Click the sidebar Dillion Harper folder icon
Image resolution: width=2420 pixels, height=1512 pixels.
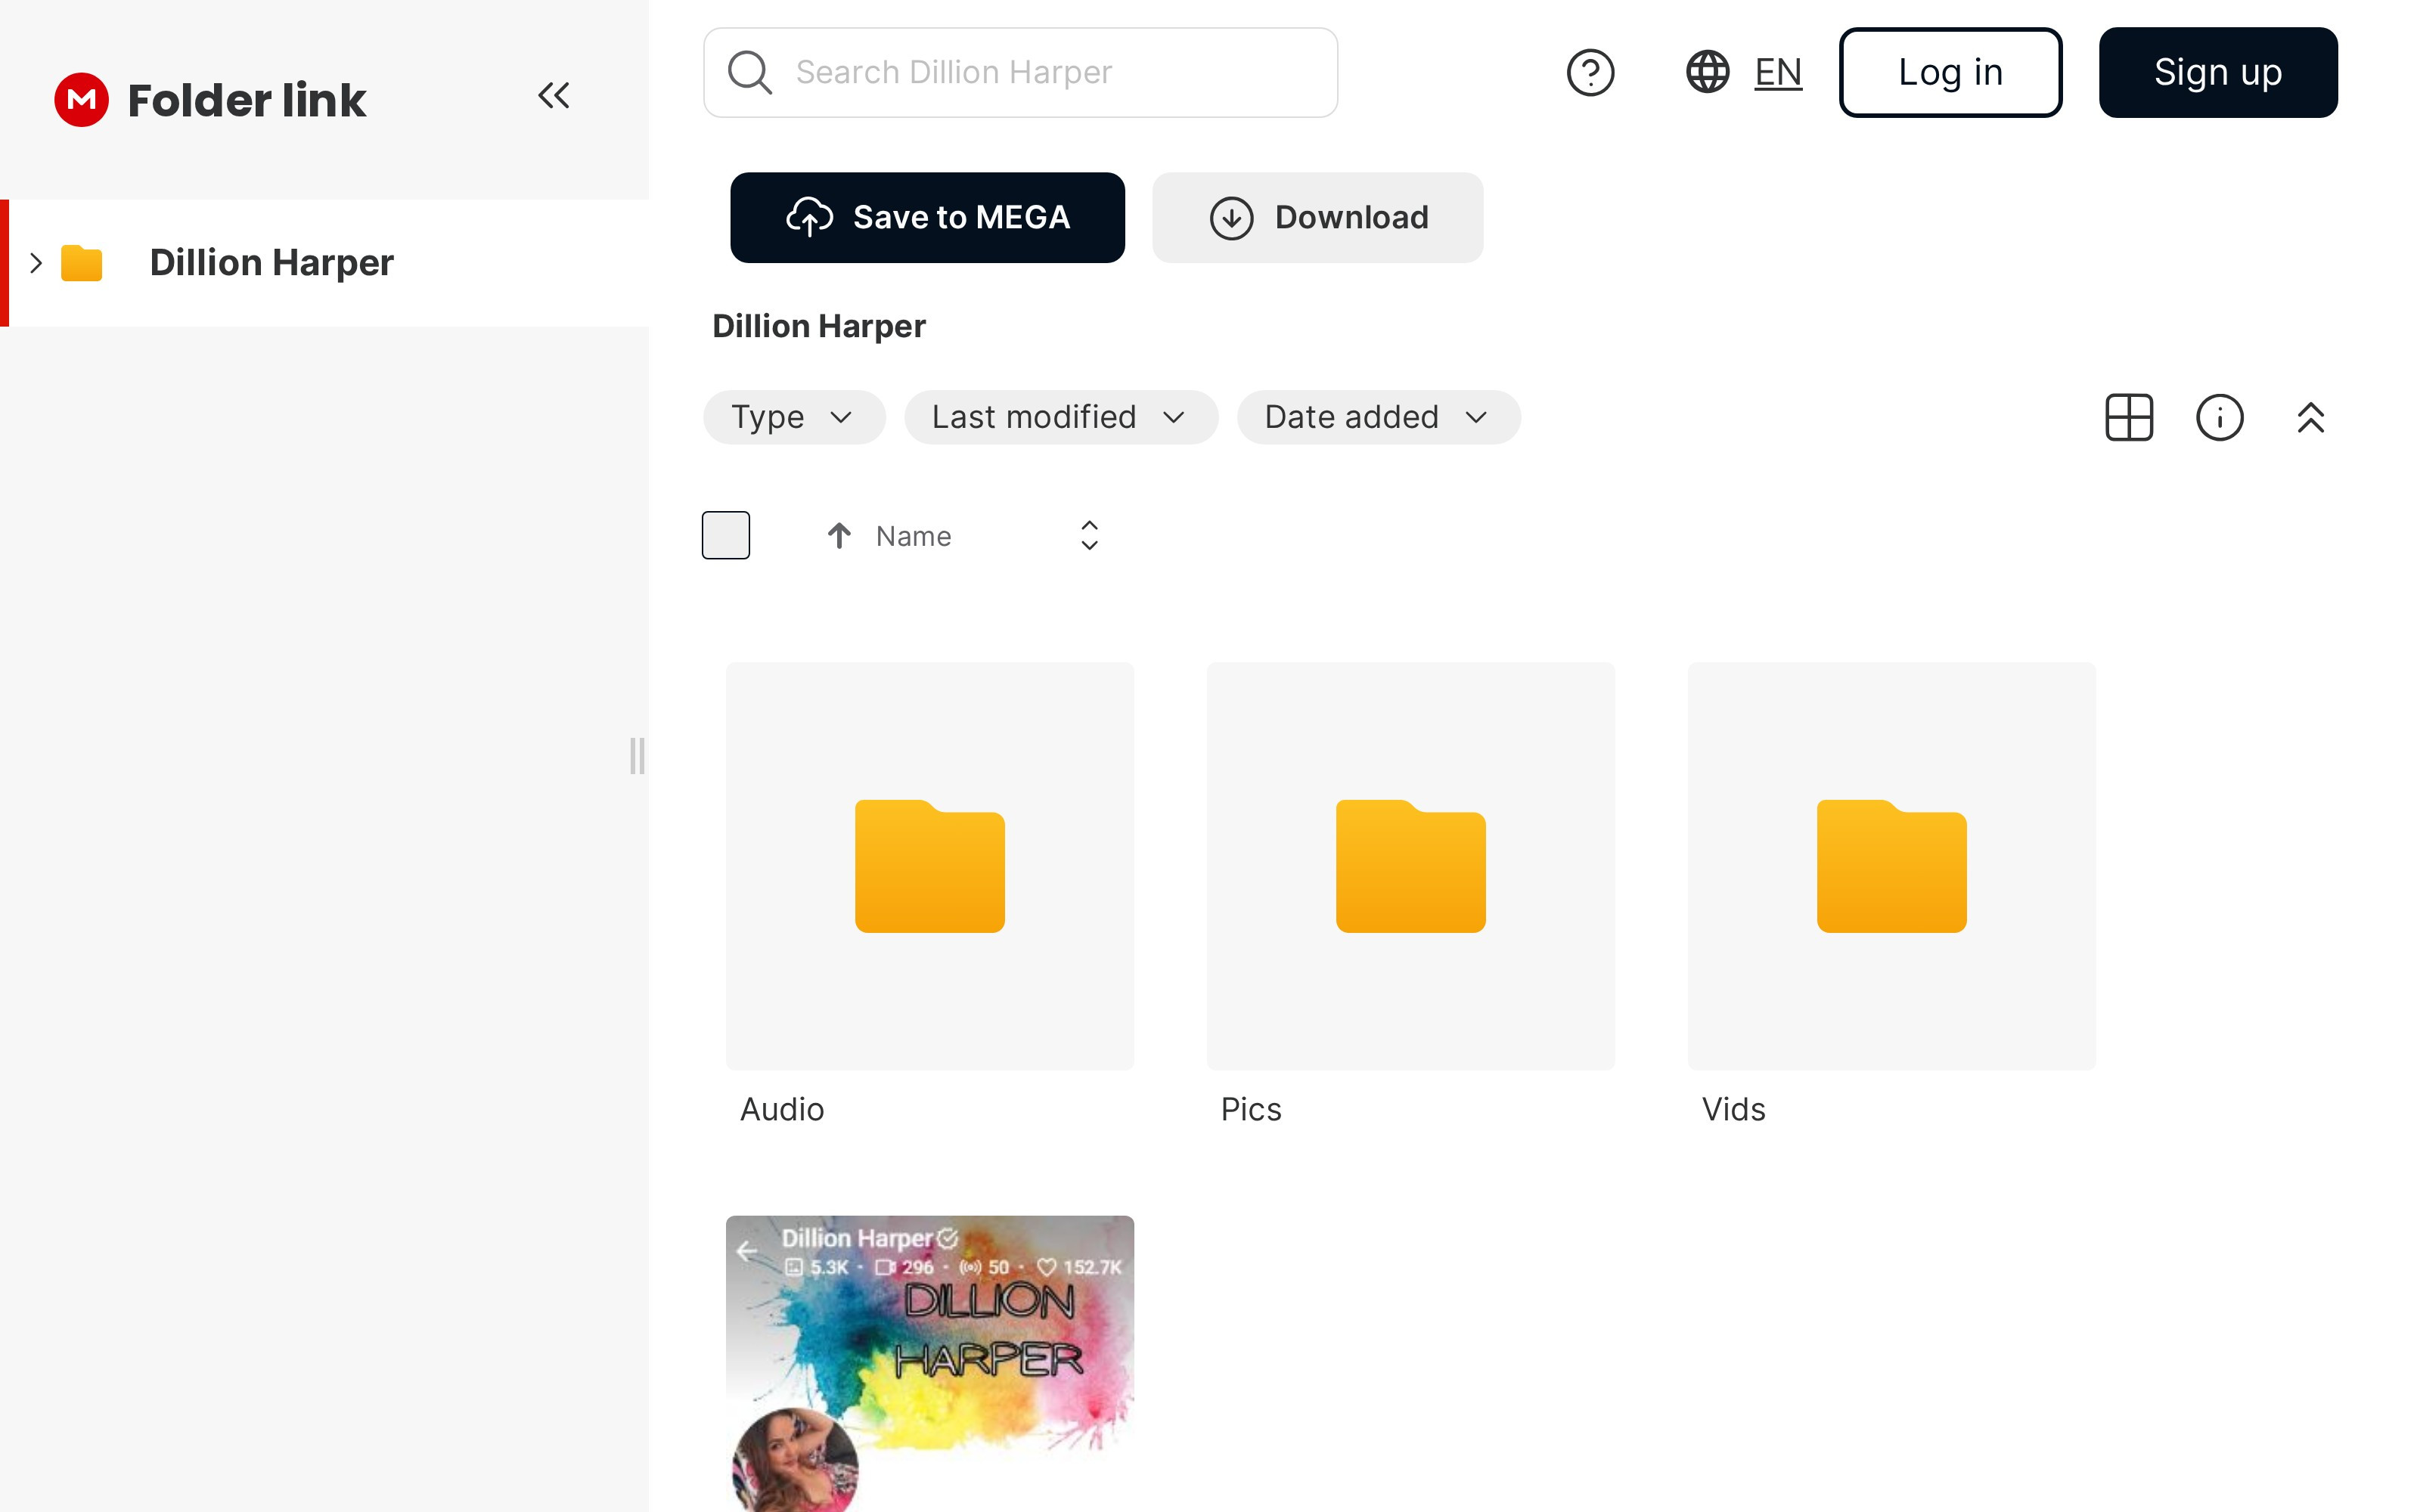coord(82,263)
